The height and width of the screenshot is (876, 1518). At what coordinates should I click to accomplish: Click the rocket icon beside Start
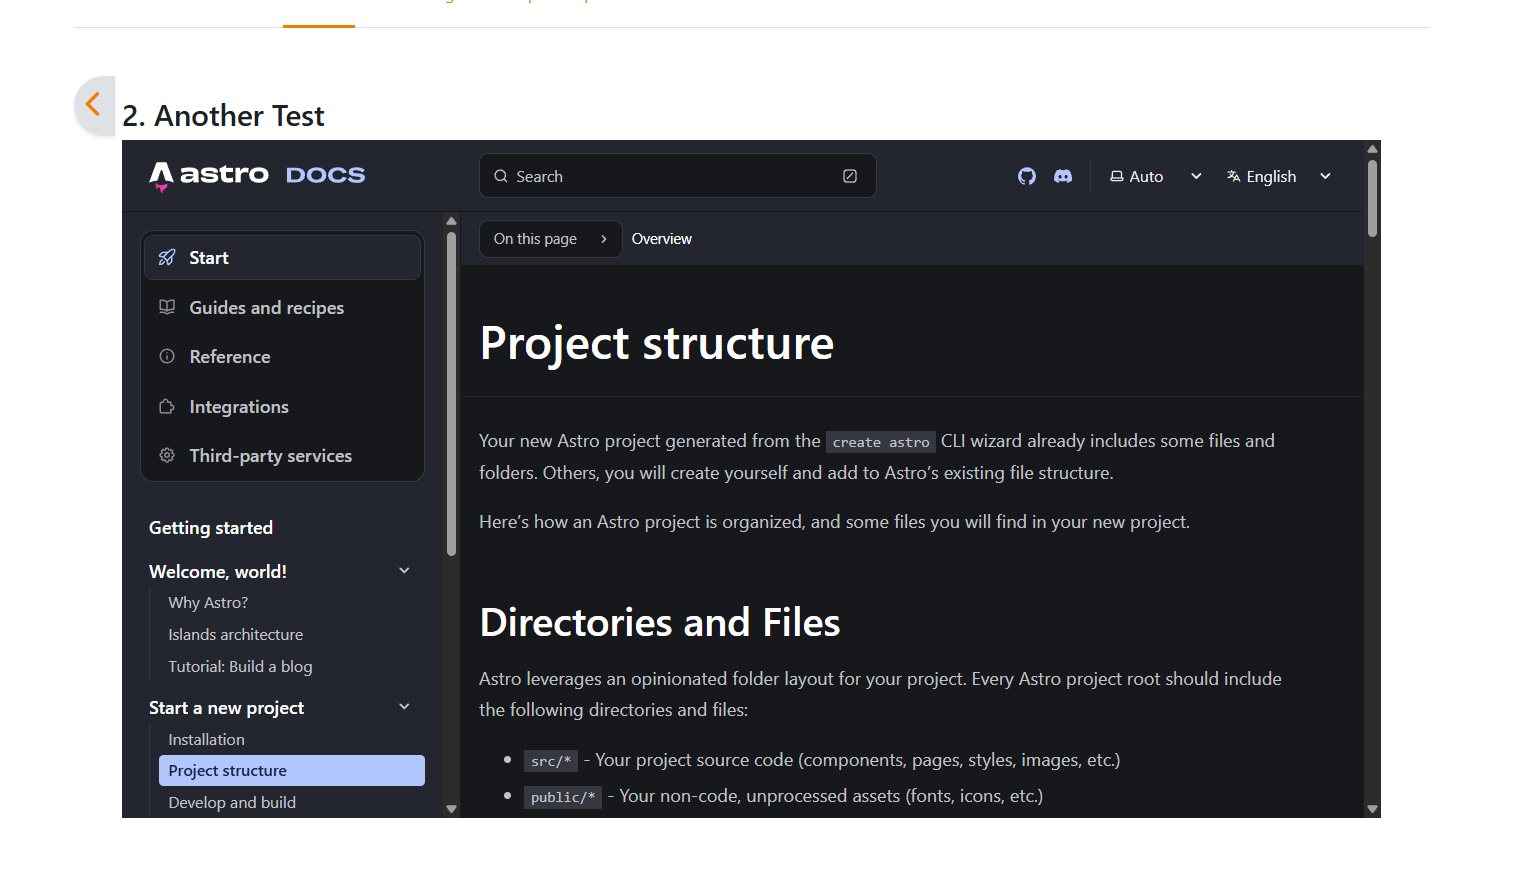click(x=167, y=257)
